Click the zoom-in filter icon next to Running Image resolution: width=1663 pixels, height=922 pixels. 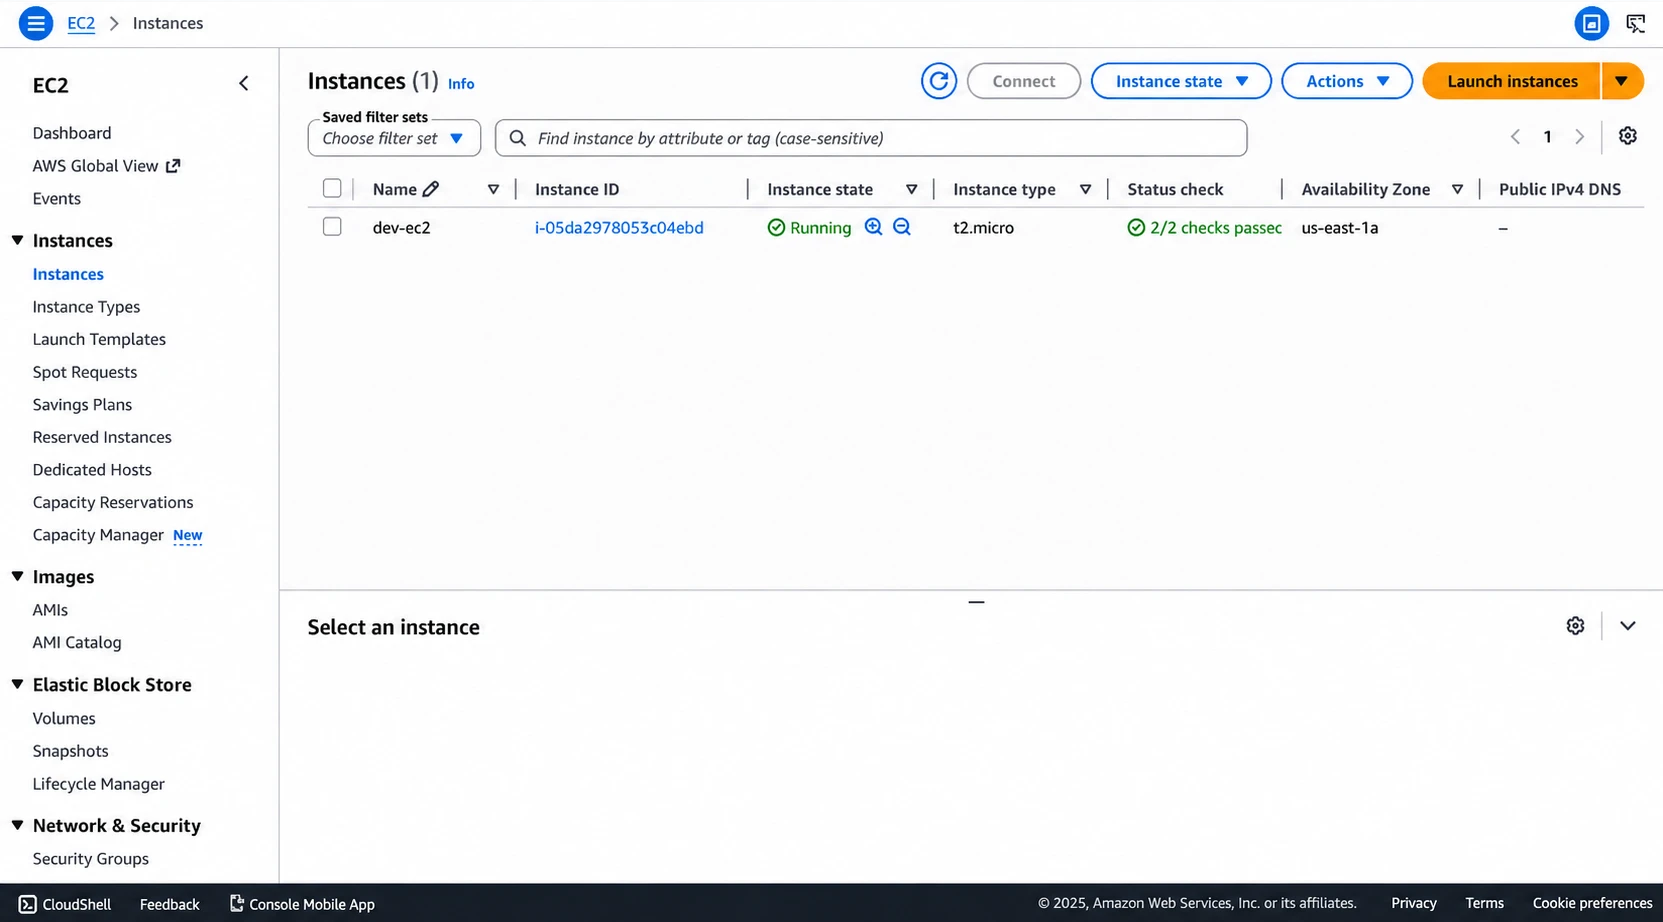click(873, 227)
